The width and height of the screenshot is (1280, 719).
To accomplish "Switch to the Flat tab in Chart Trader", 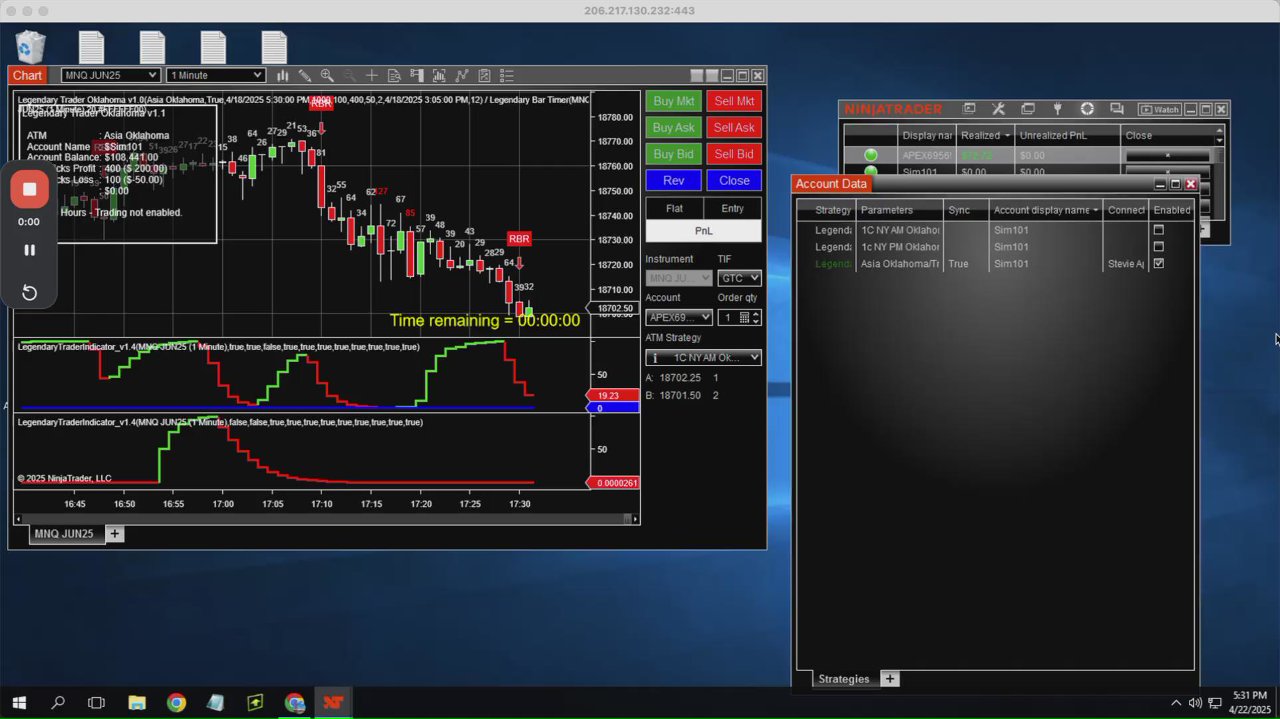I will (674, 209).
